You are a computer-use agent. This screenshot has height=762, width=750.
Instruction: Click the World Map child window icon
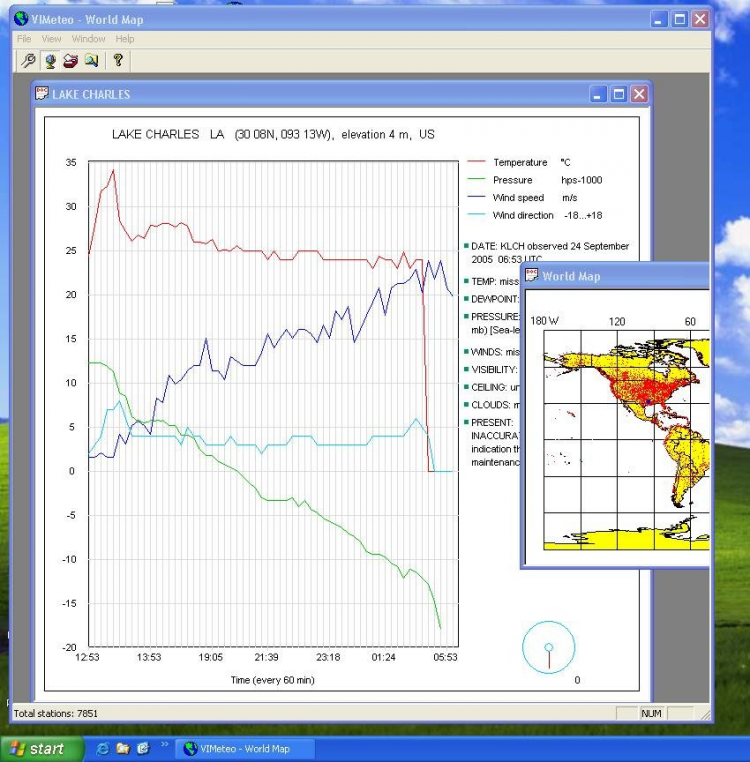532,276
